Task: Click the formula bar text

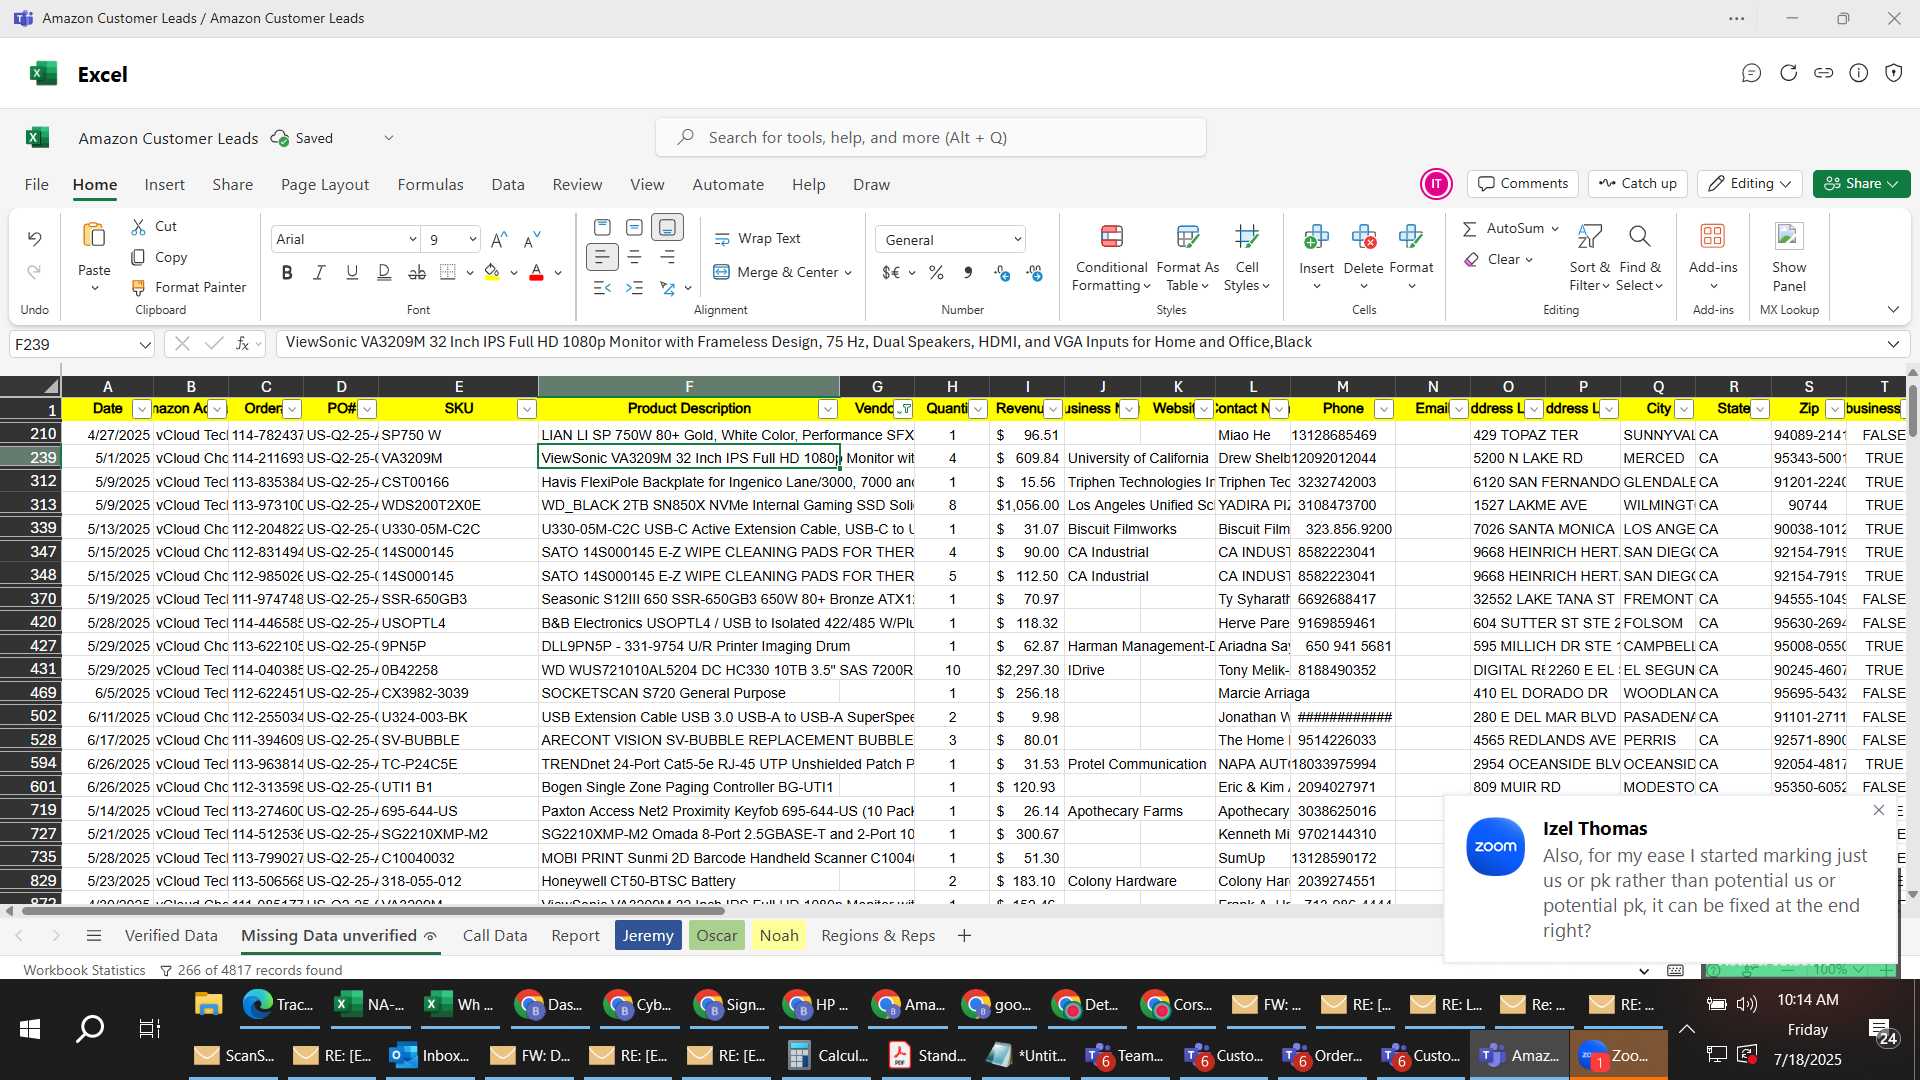Action: click(x=798, y=343)
